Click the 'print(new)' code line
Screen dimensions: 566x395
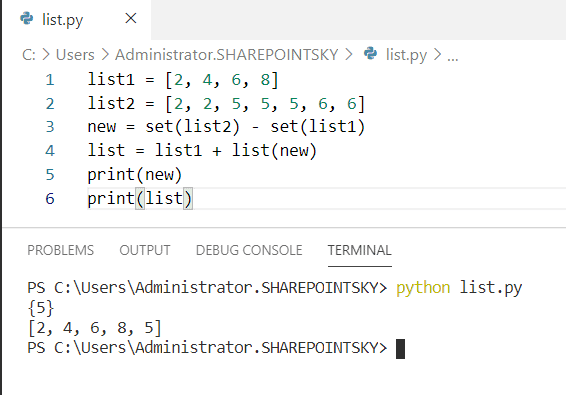(135, 175)
